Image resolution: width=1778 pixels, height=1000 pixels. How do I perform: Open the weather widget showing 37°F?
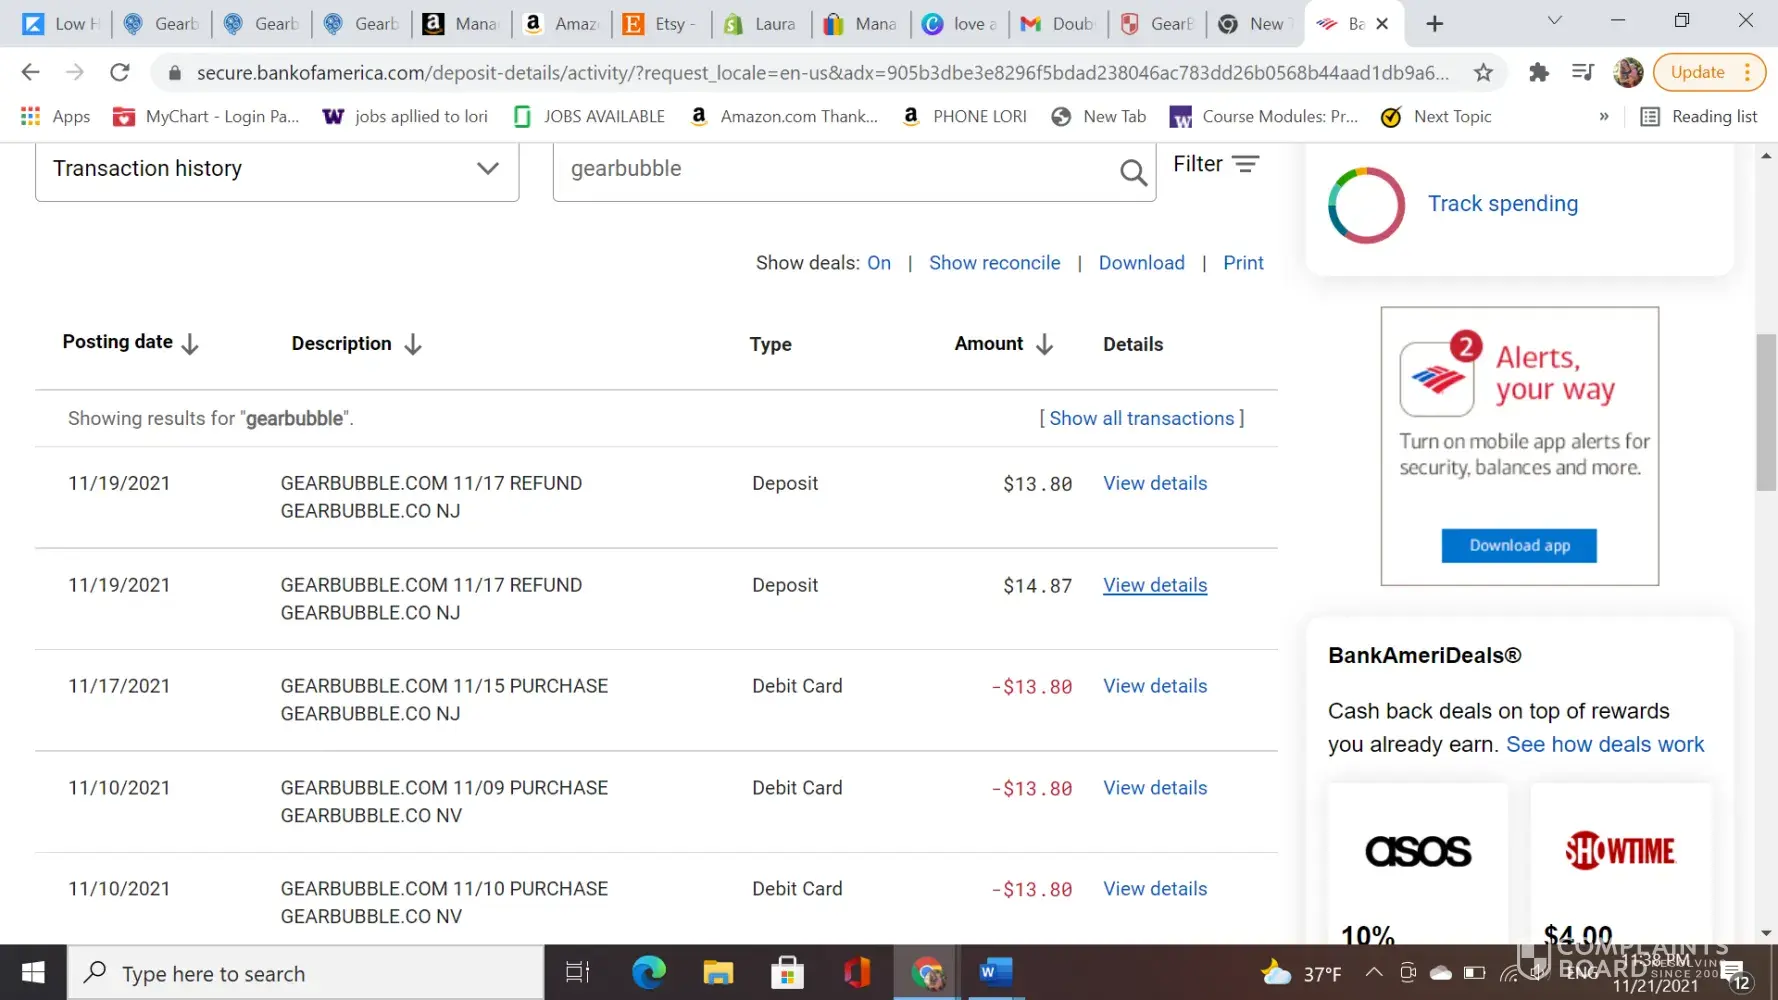tap(1301, 973)
